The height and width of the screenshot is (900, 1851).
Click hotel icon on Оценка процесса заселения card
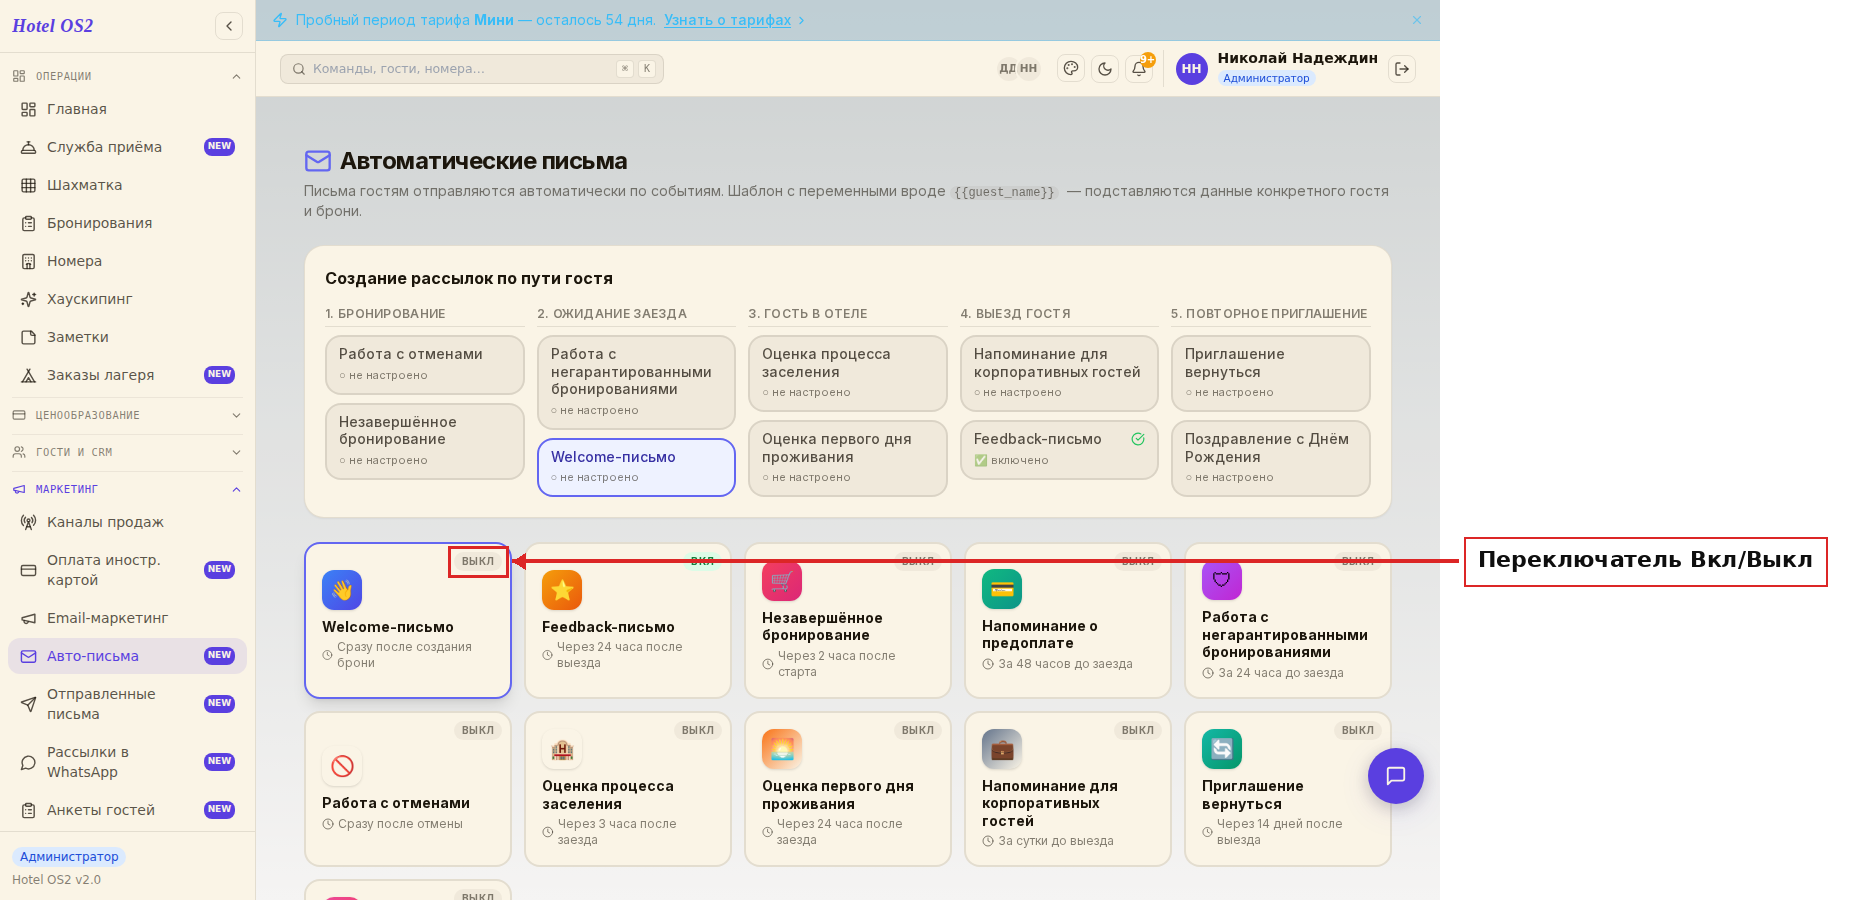562,749
